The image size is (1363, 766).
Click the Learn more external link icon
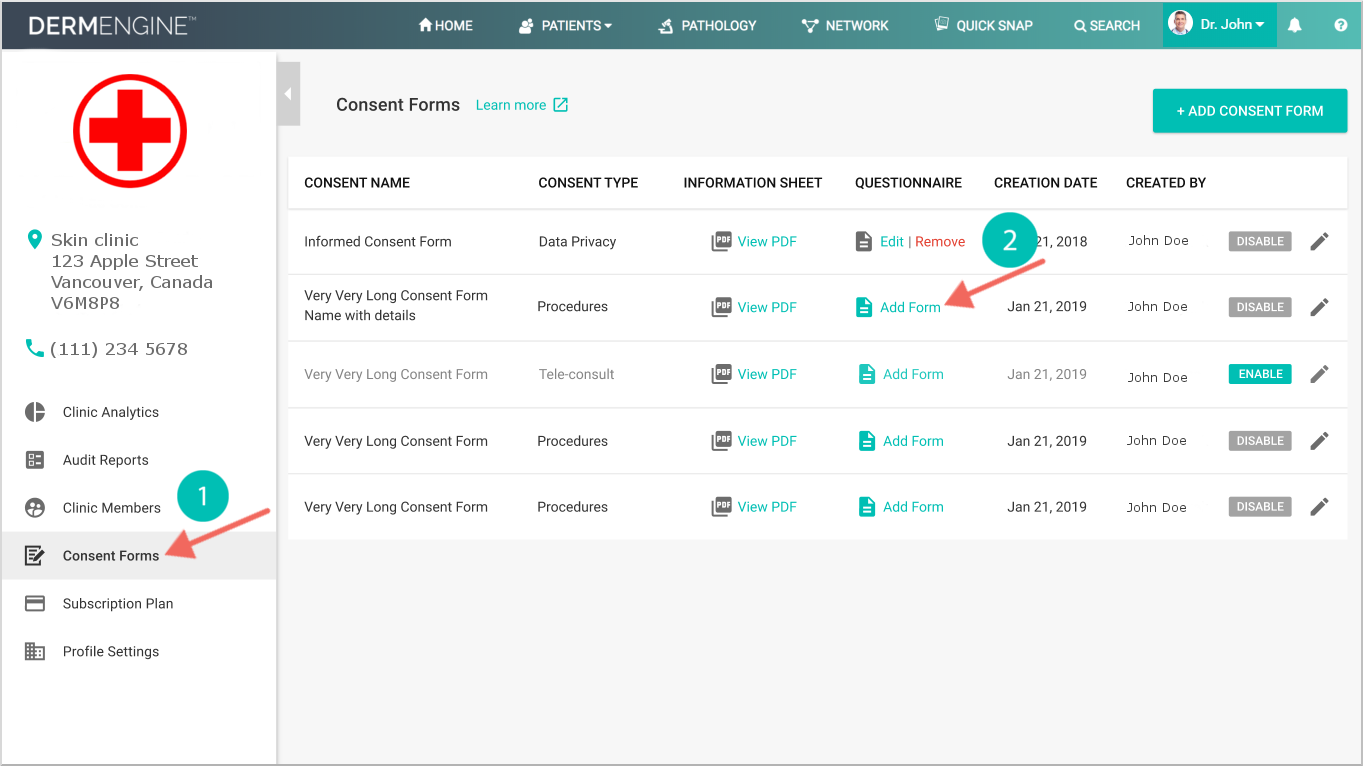[x=561, y=105]
